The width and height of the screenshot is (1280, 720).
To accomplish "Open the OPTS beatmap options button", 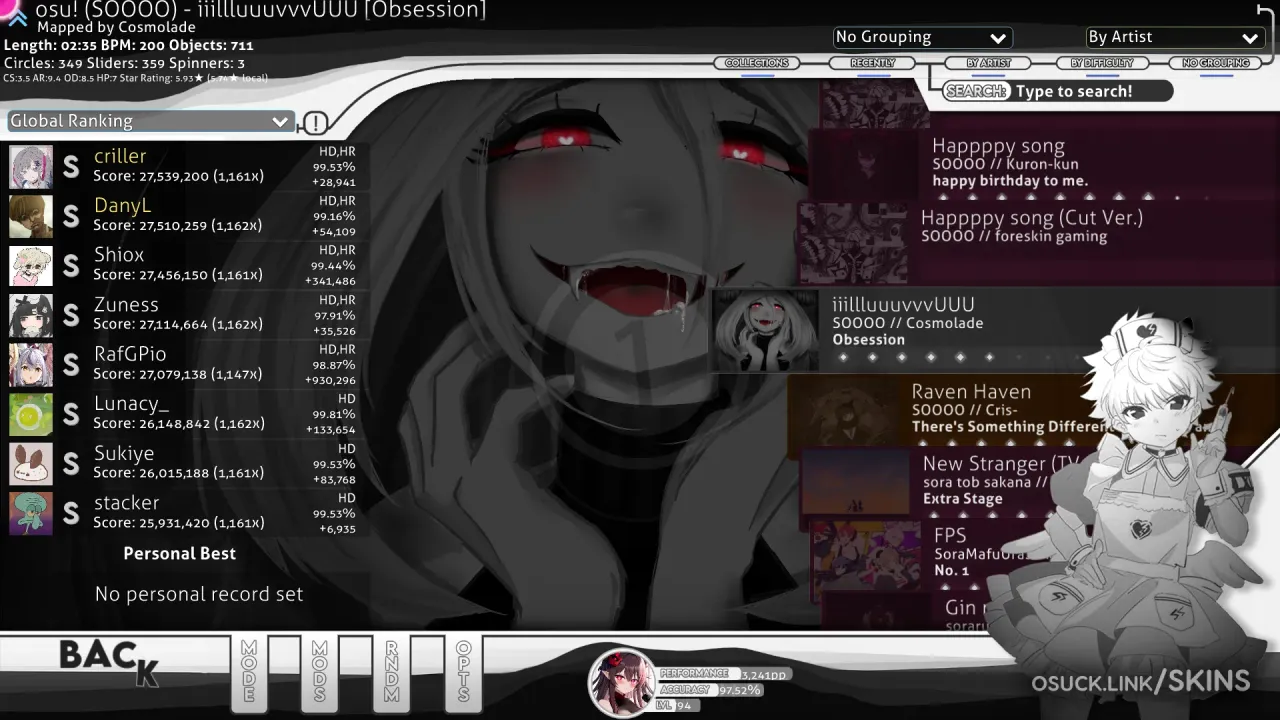I will (x=463, y=673).
